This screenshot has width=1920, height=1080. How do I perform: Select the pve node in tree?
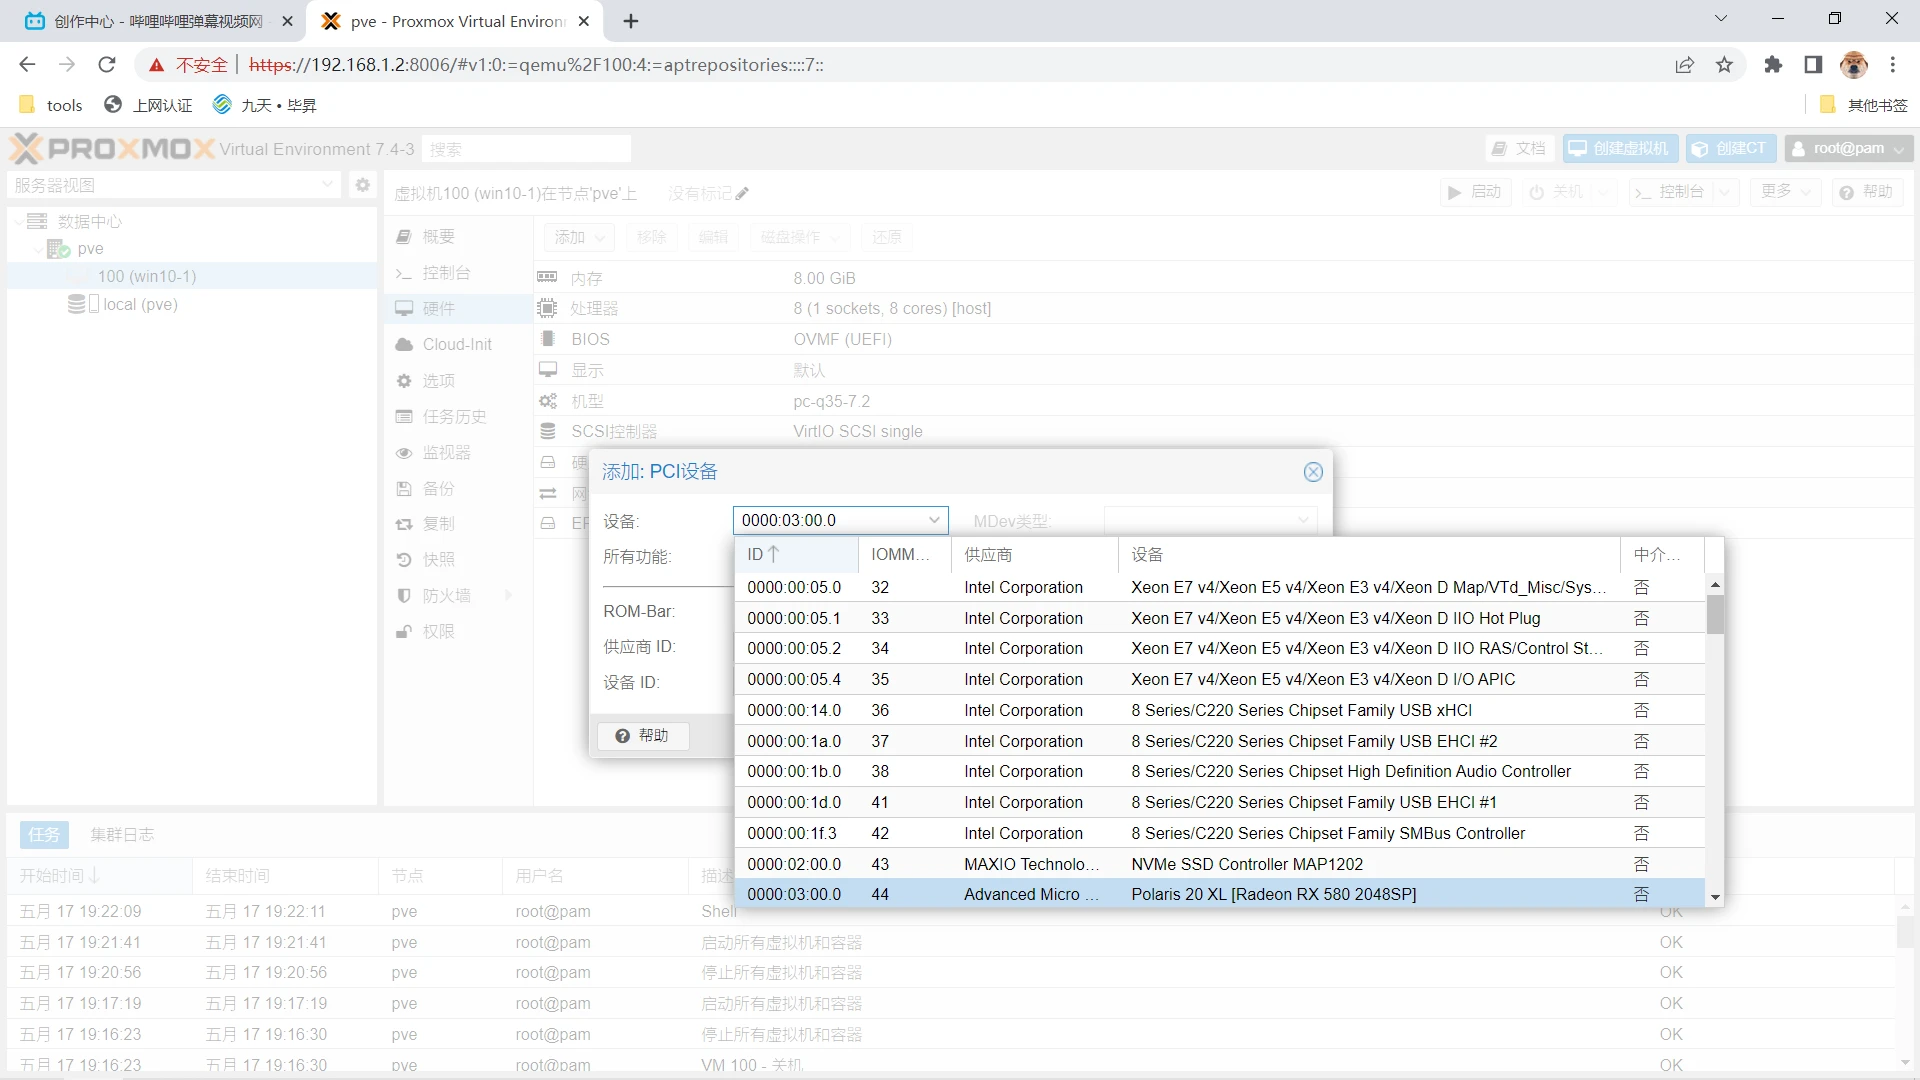pos(91,248)
